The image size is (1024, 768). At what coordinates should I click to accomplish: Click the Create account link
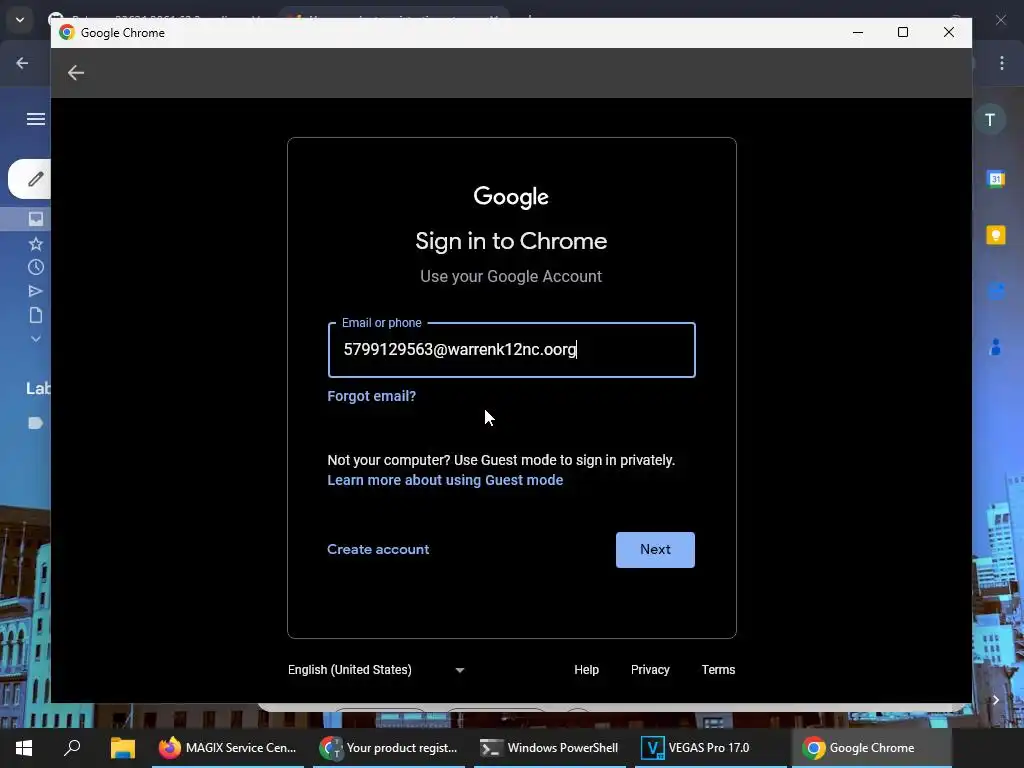(378, 550)
